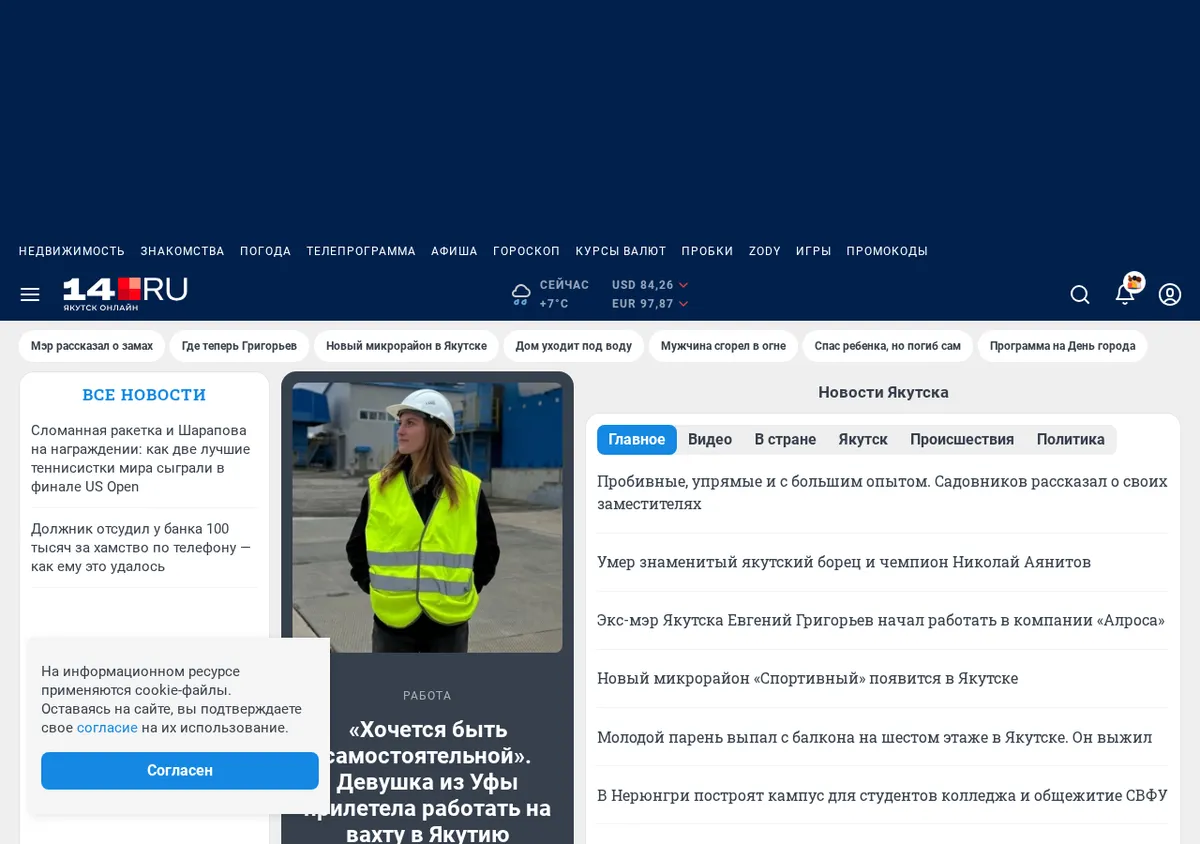Viewport: 1200px width, 844px height.
Task: Click the weather cloud icon
Action: [521, 294]
